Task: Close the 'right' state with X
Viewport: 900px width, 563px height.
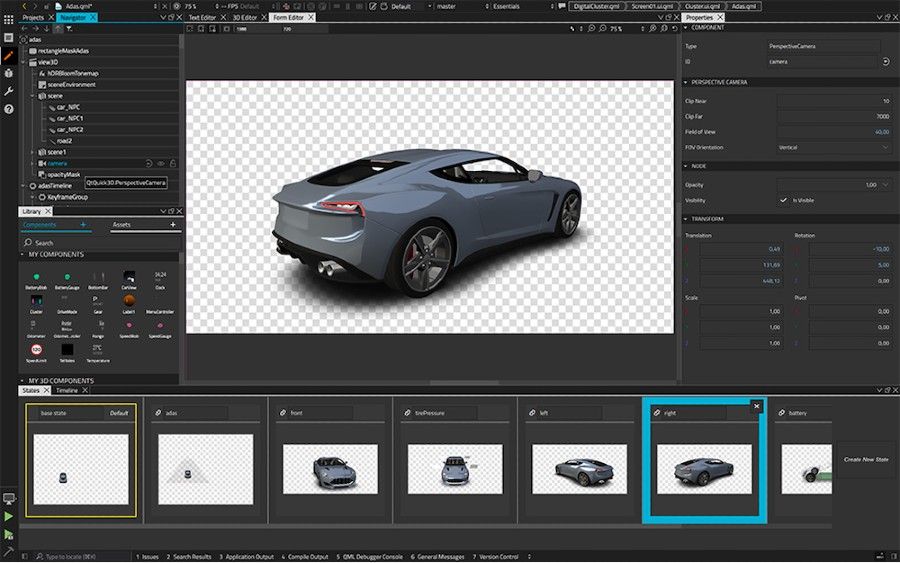Action: (x=757, y=406)
